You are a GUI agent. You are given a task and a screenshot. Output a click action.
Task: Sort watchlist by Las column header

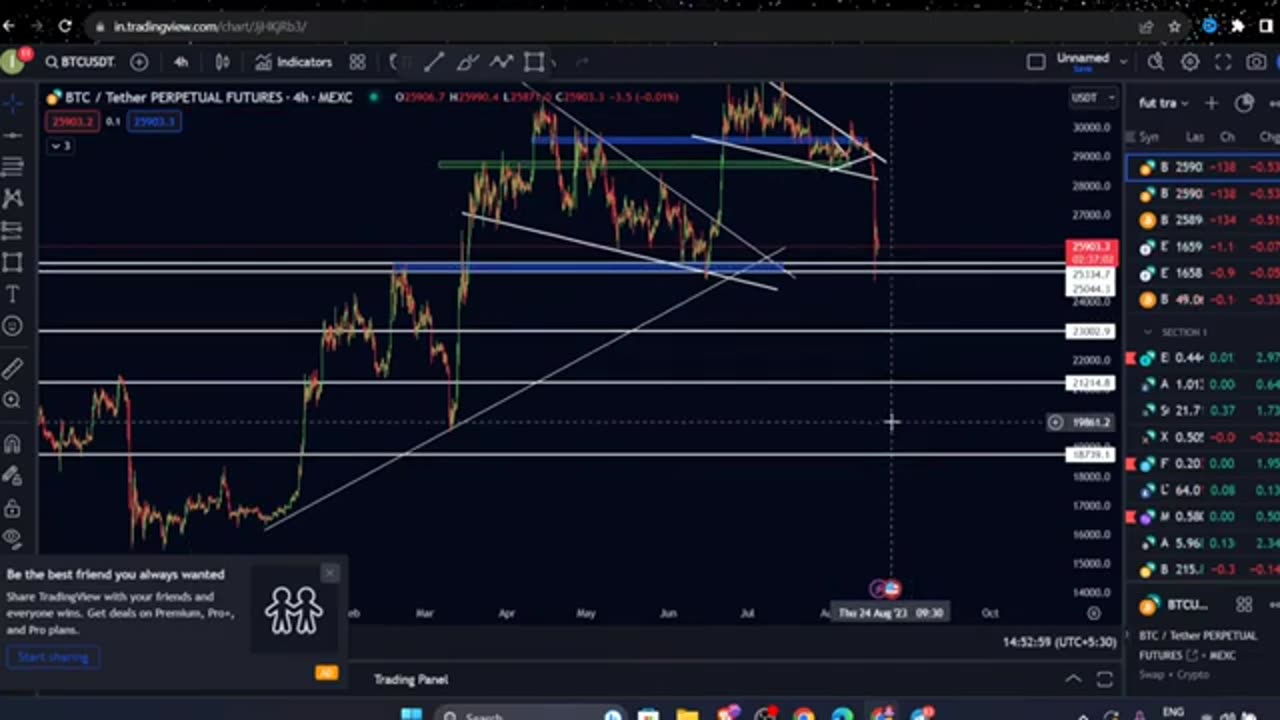point(1195,137)
